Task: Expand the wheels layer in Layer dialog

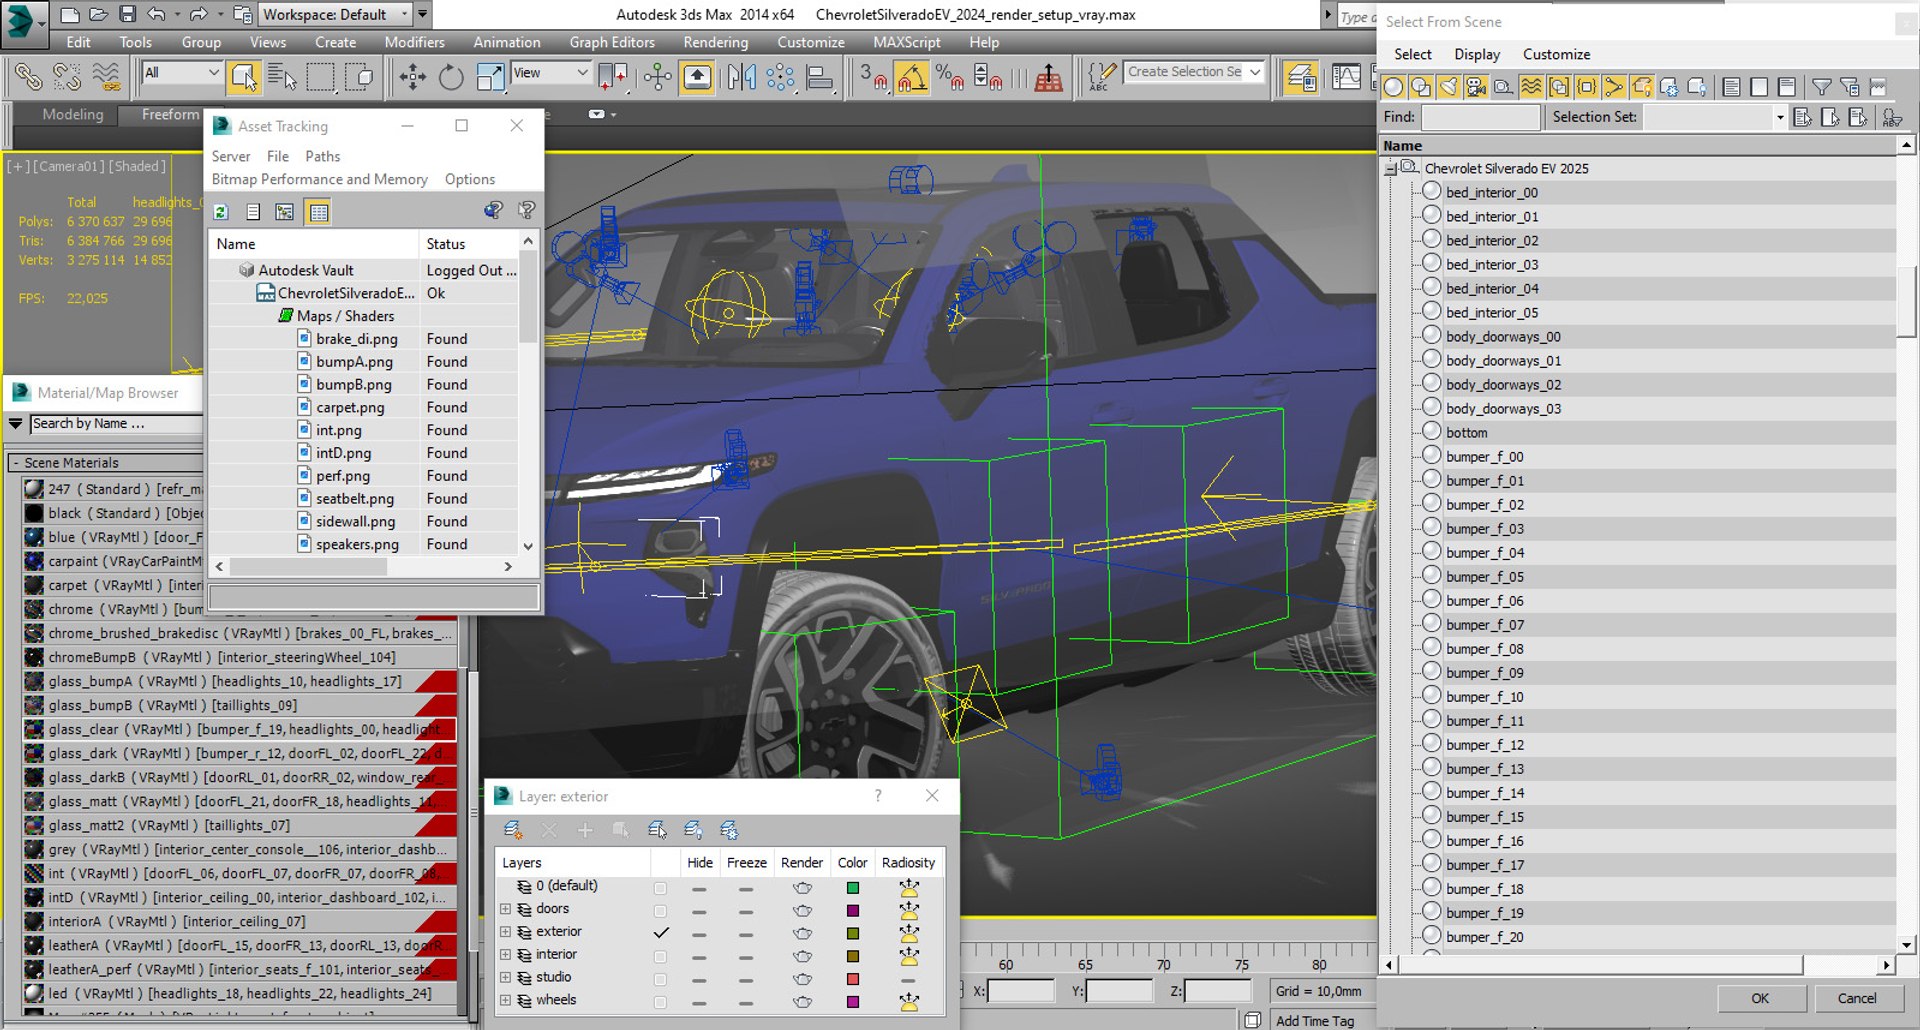Action: [x=505, y=1000]
